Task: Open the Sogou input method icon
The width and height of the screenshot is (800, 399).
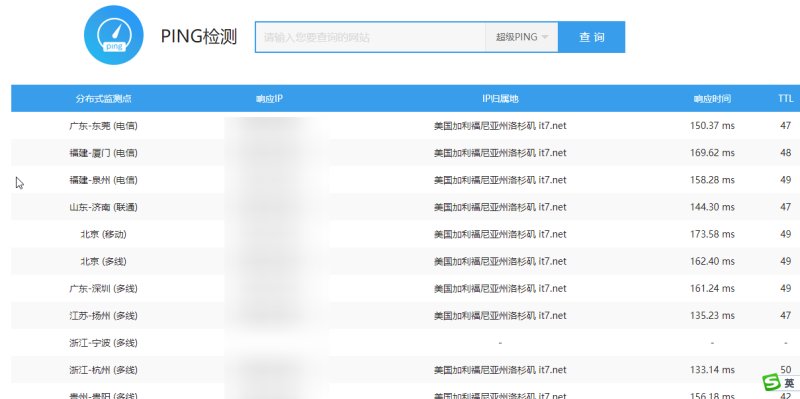Action: (x=771, y=382)
